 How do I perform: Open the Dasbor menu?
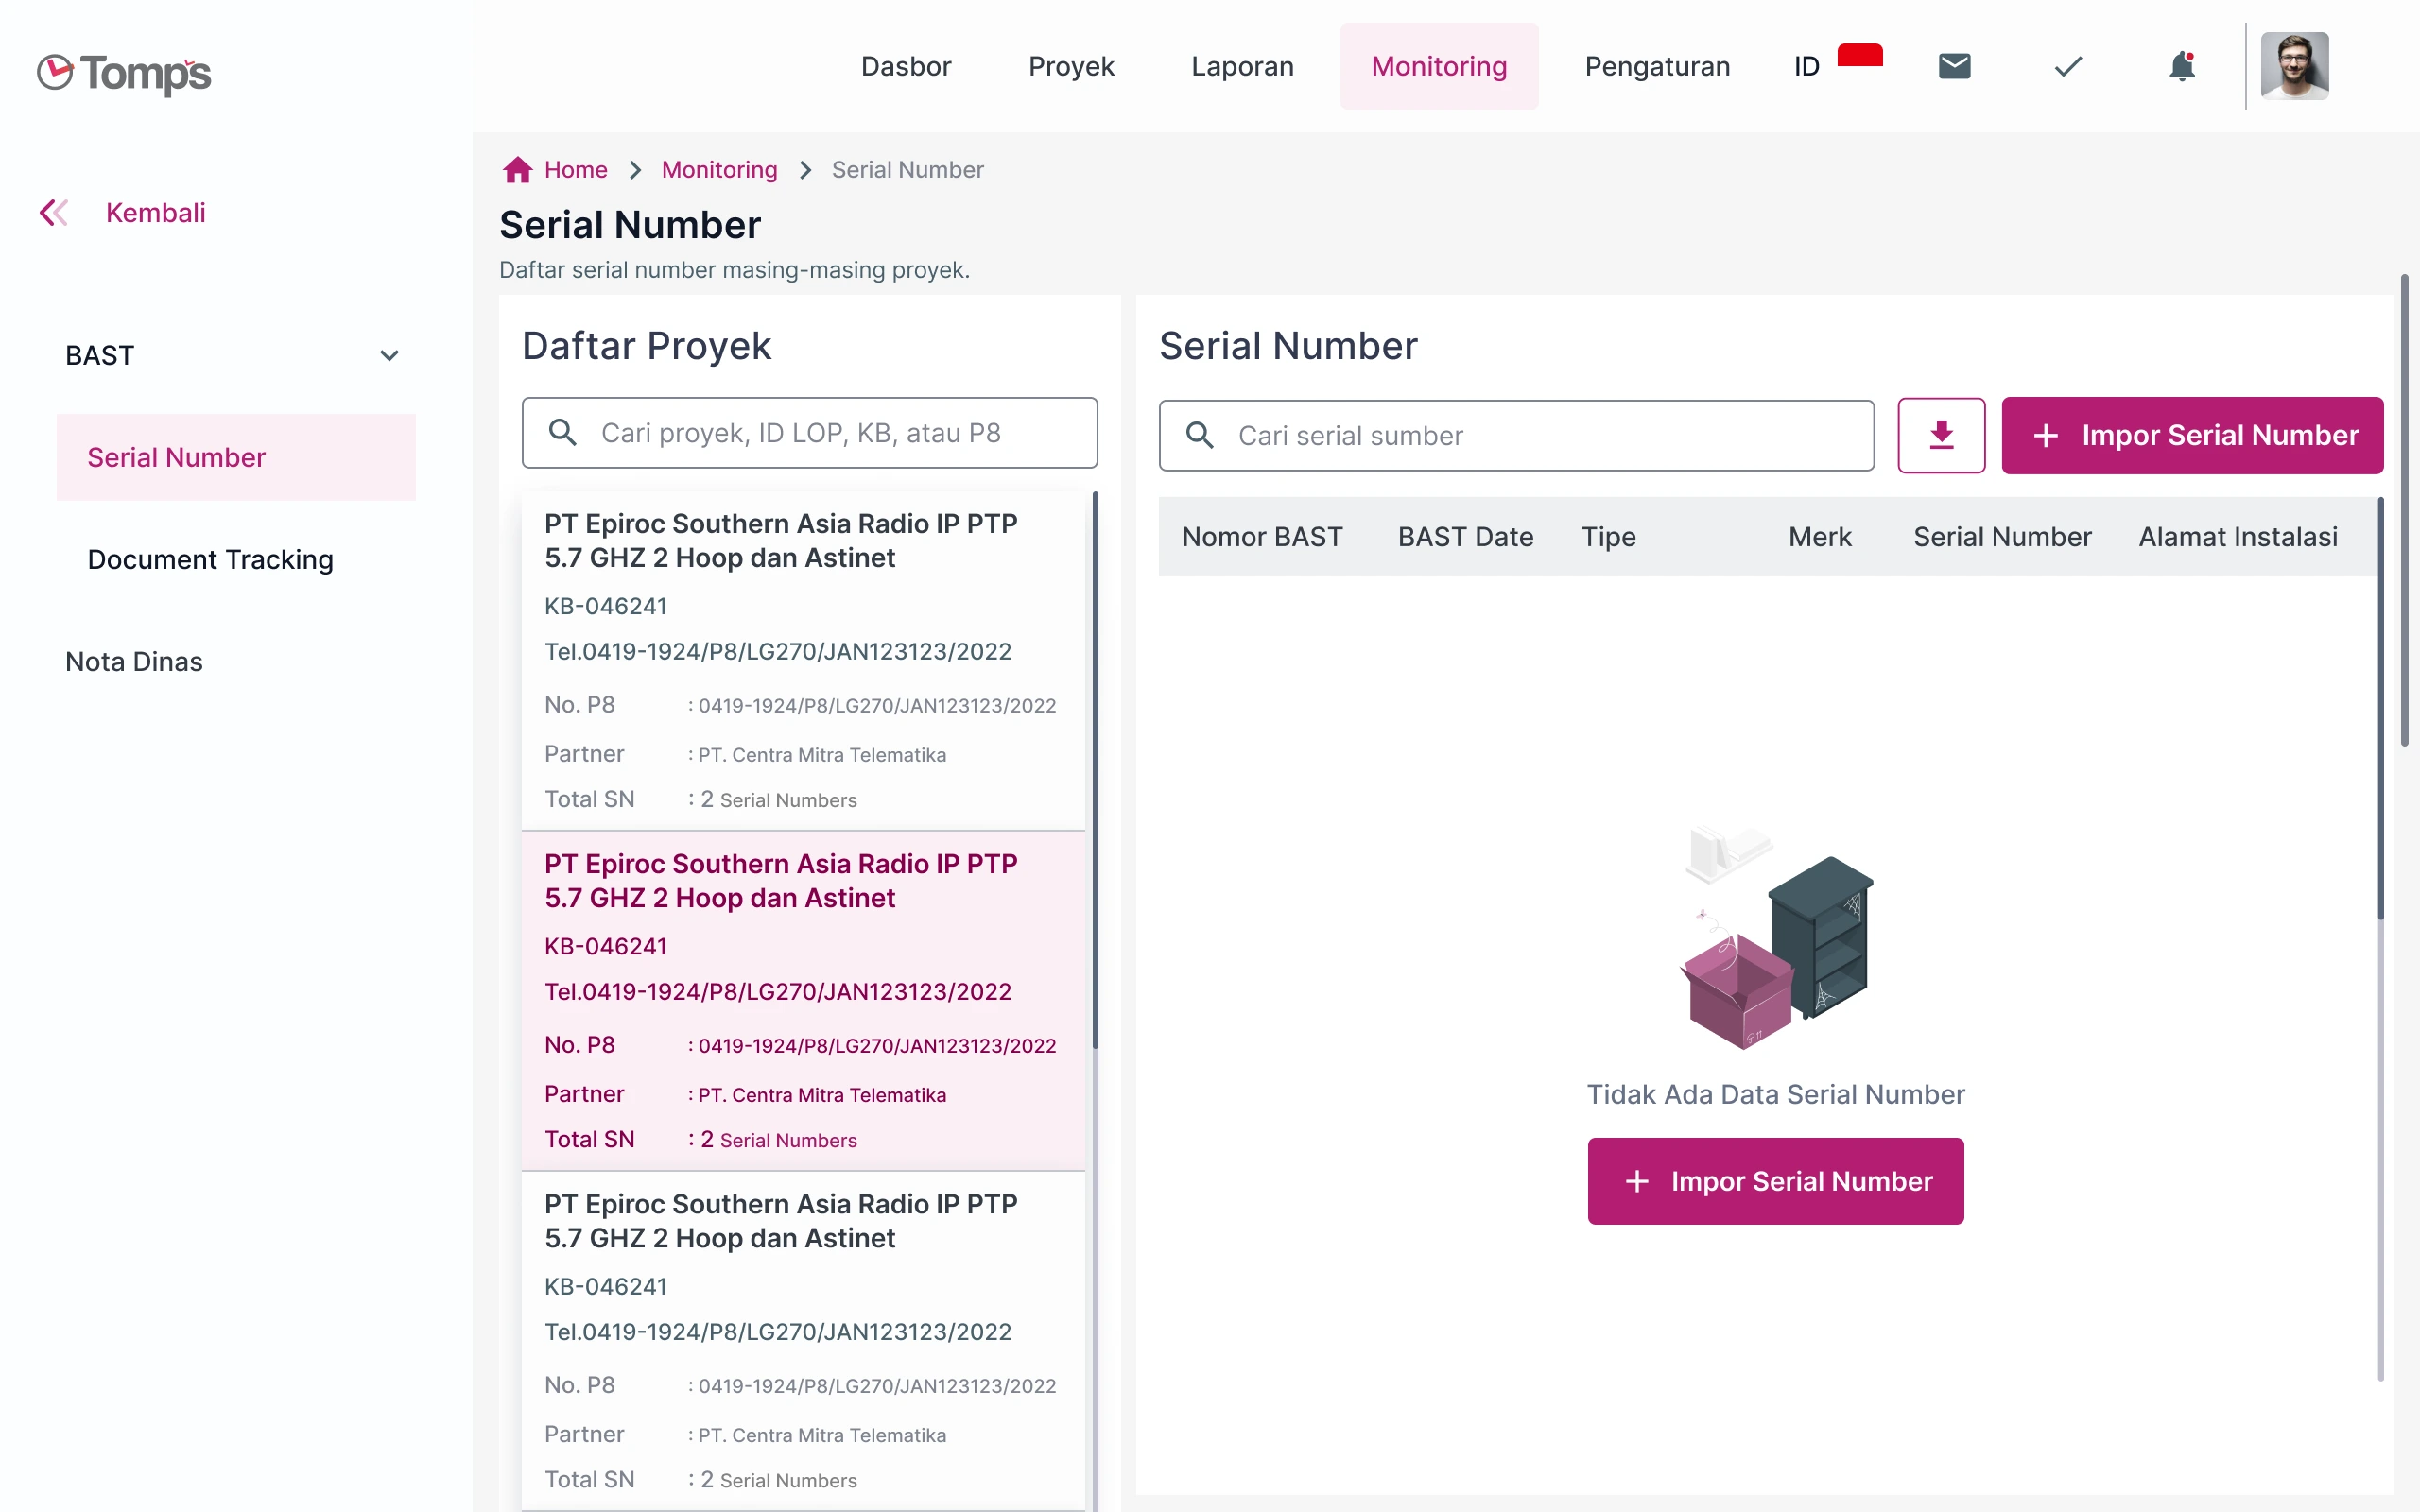point(905,66)
